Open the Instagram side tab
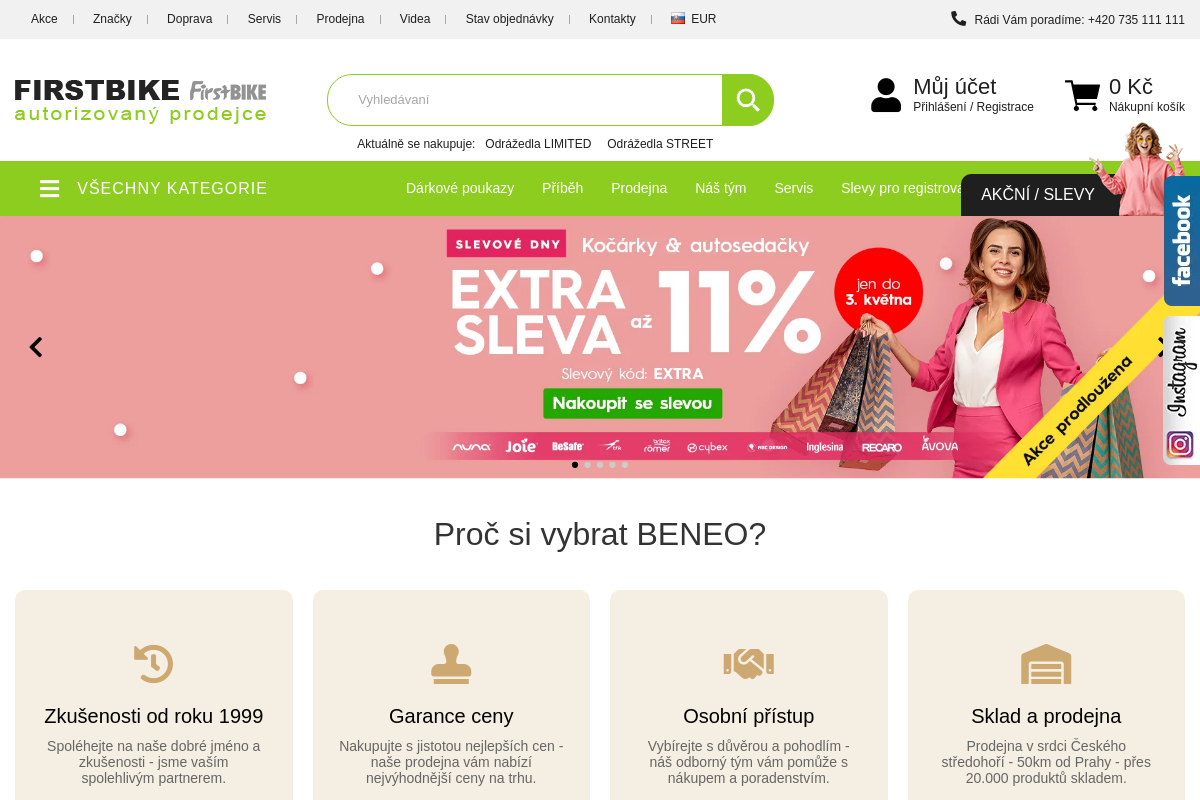1200x800 pixels. [1182, 391]
